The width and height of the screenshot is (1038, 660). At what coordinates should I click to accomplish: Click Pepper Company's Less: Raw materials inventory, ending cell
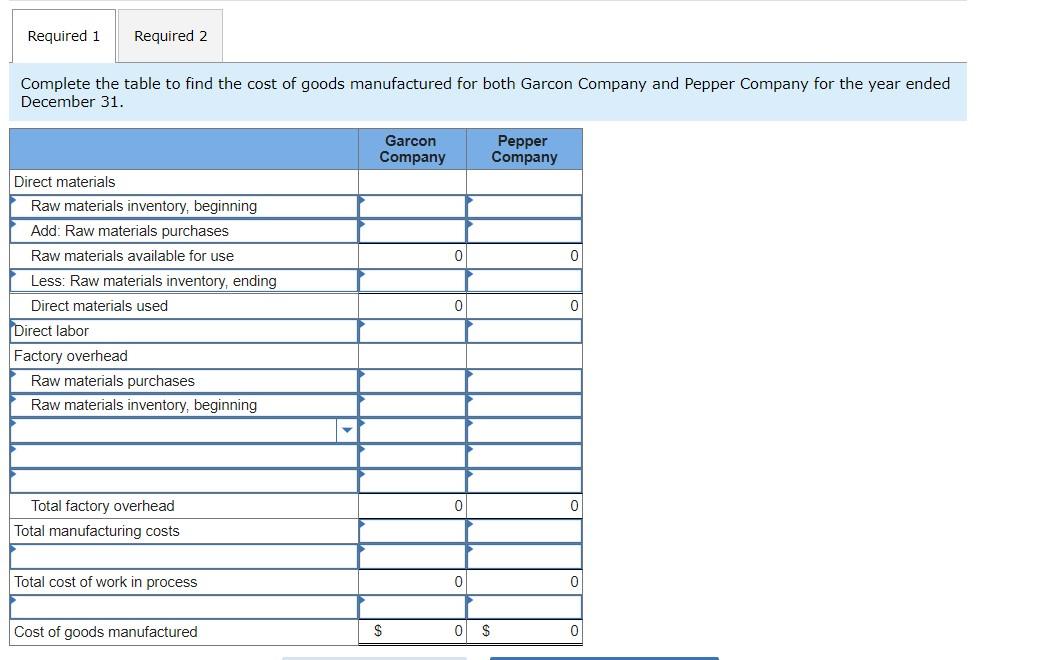[523, 281]
